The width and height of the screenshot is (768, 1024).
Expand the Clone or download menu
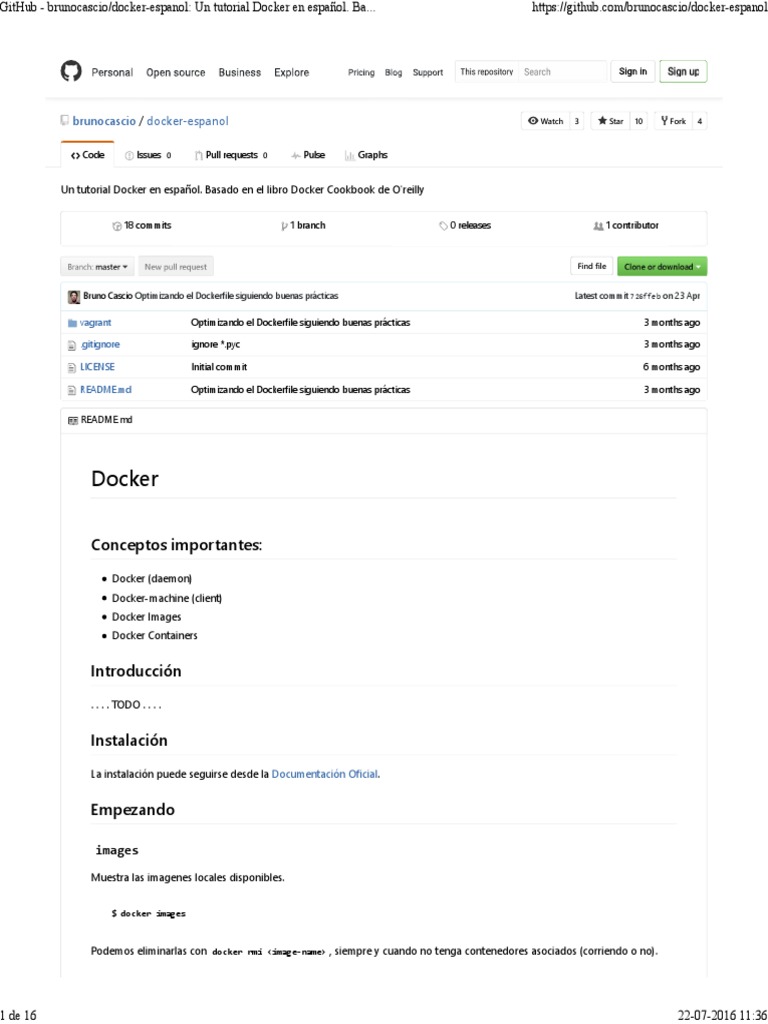pyautogui.click(x=662, y=267)
